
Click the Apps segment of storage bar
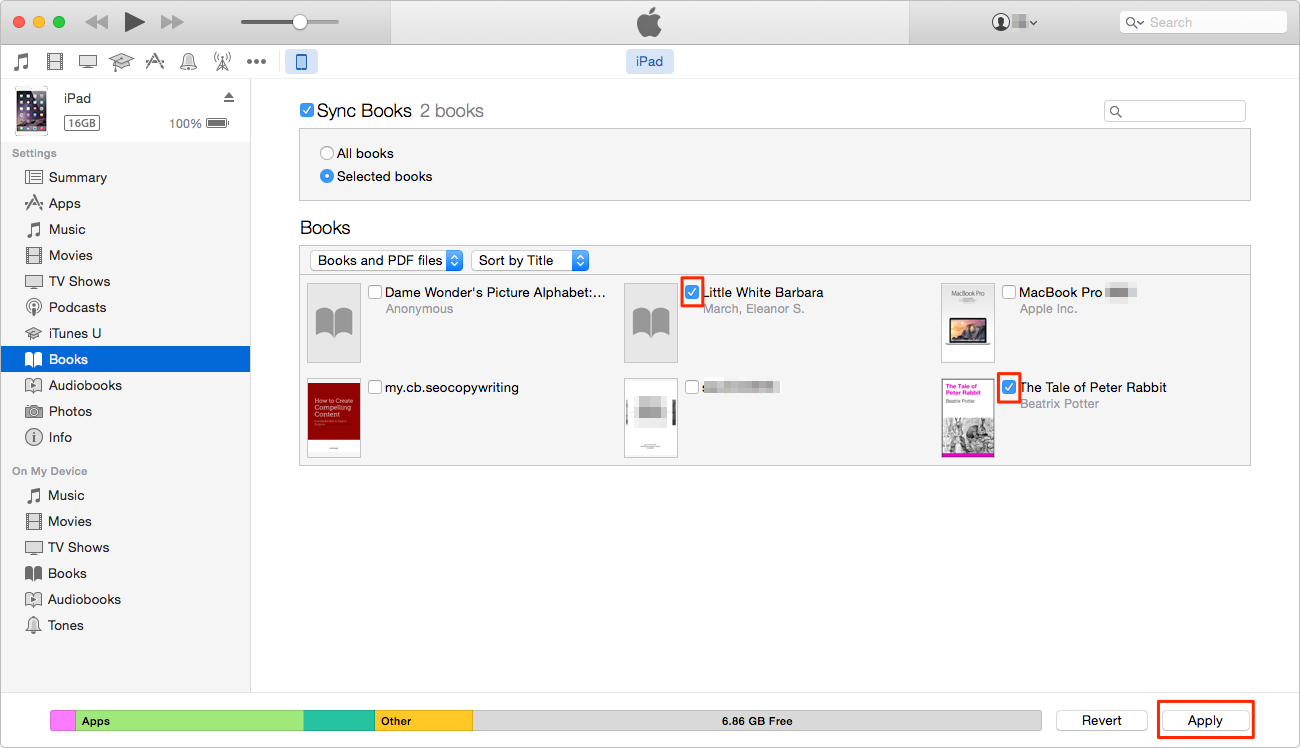(189, 720)
